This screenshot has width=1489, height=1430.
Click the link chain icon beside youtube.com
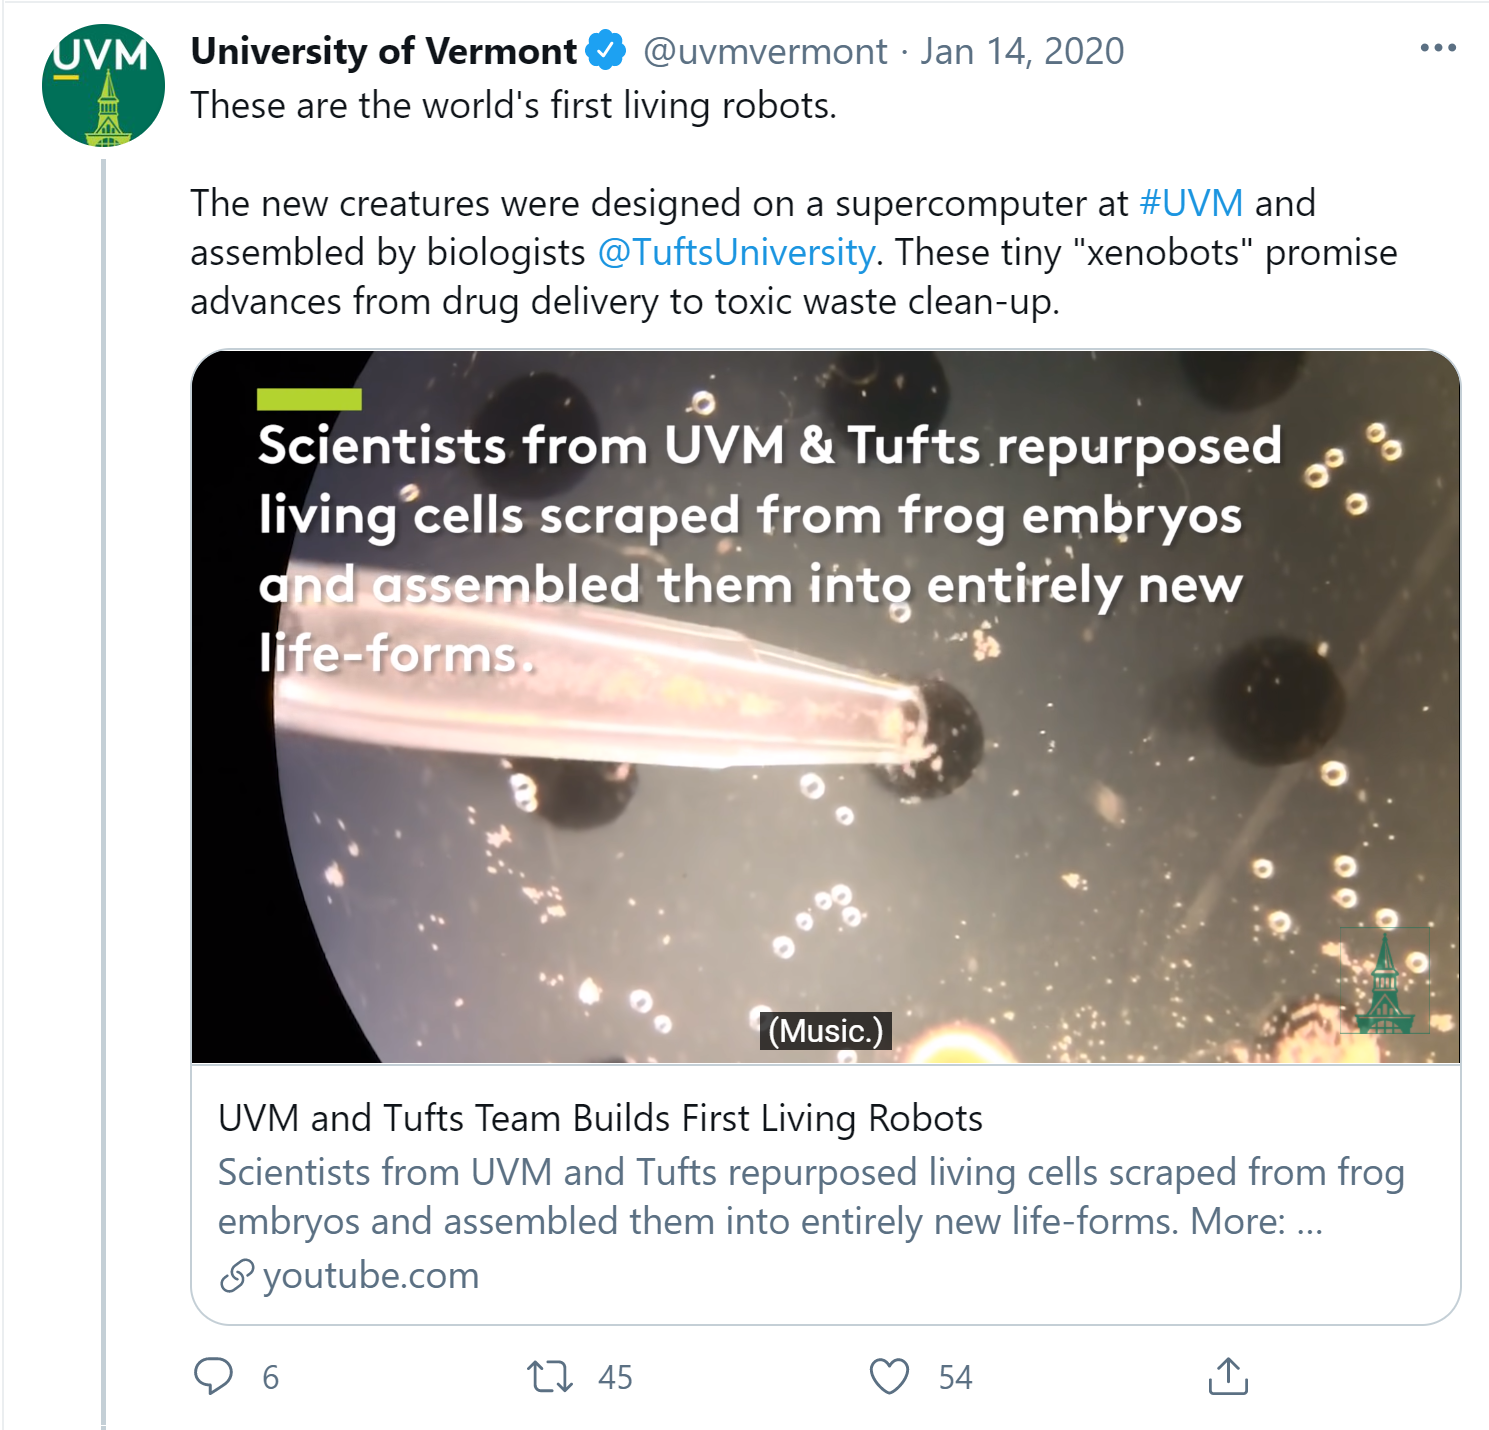[236, 1276]
